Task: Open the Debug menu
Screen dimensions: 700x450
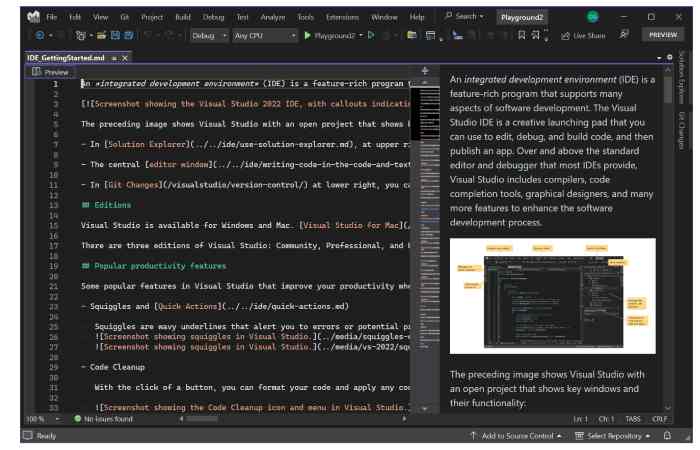Action: coord(213,17)
